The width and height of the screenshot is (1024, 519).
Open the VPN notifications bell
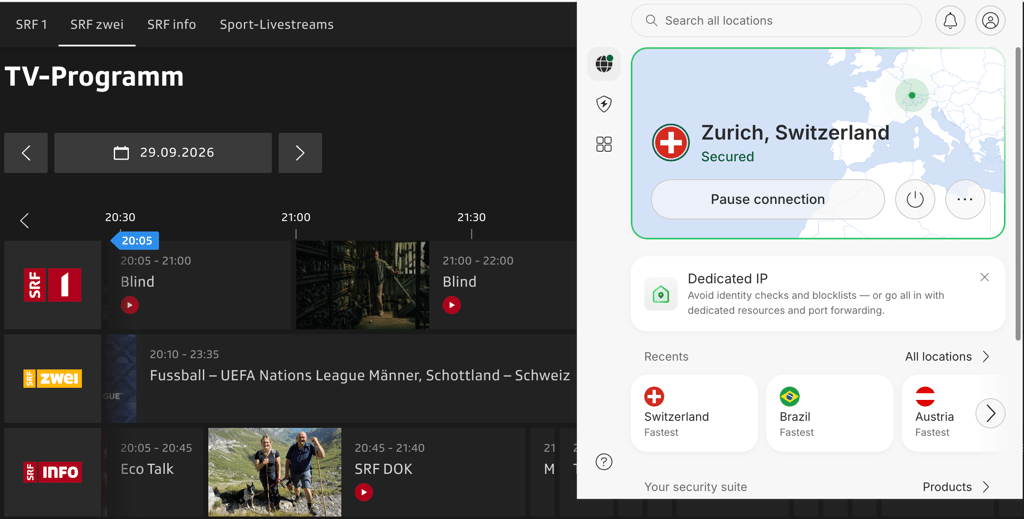(x=950, y=21)
